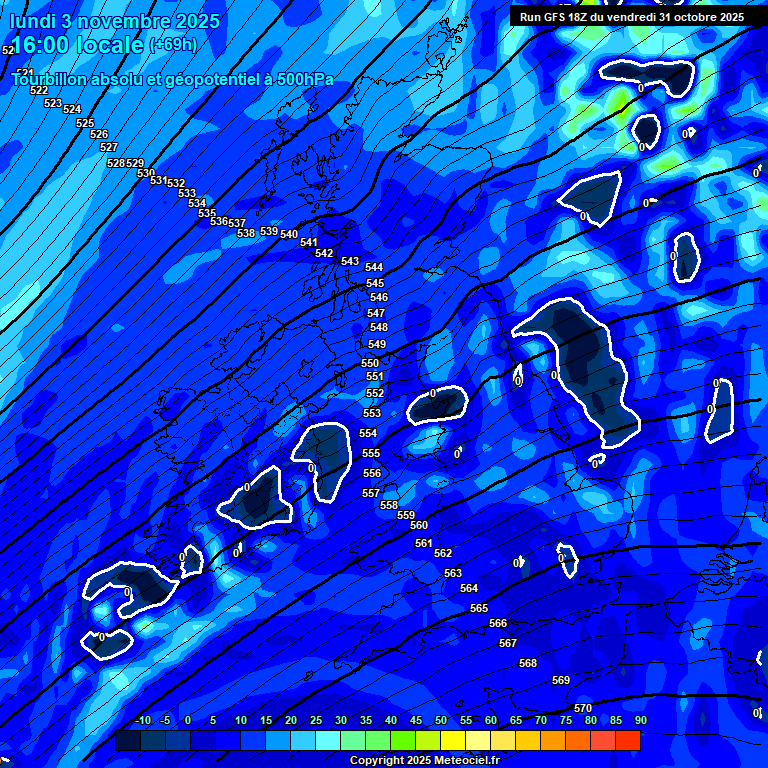Select the yellow 50 legend swatch
This screenshot has height=768, width=768.
click(453, 741)
